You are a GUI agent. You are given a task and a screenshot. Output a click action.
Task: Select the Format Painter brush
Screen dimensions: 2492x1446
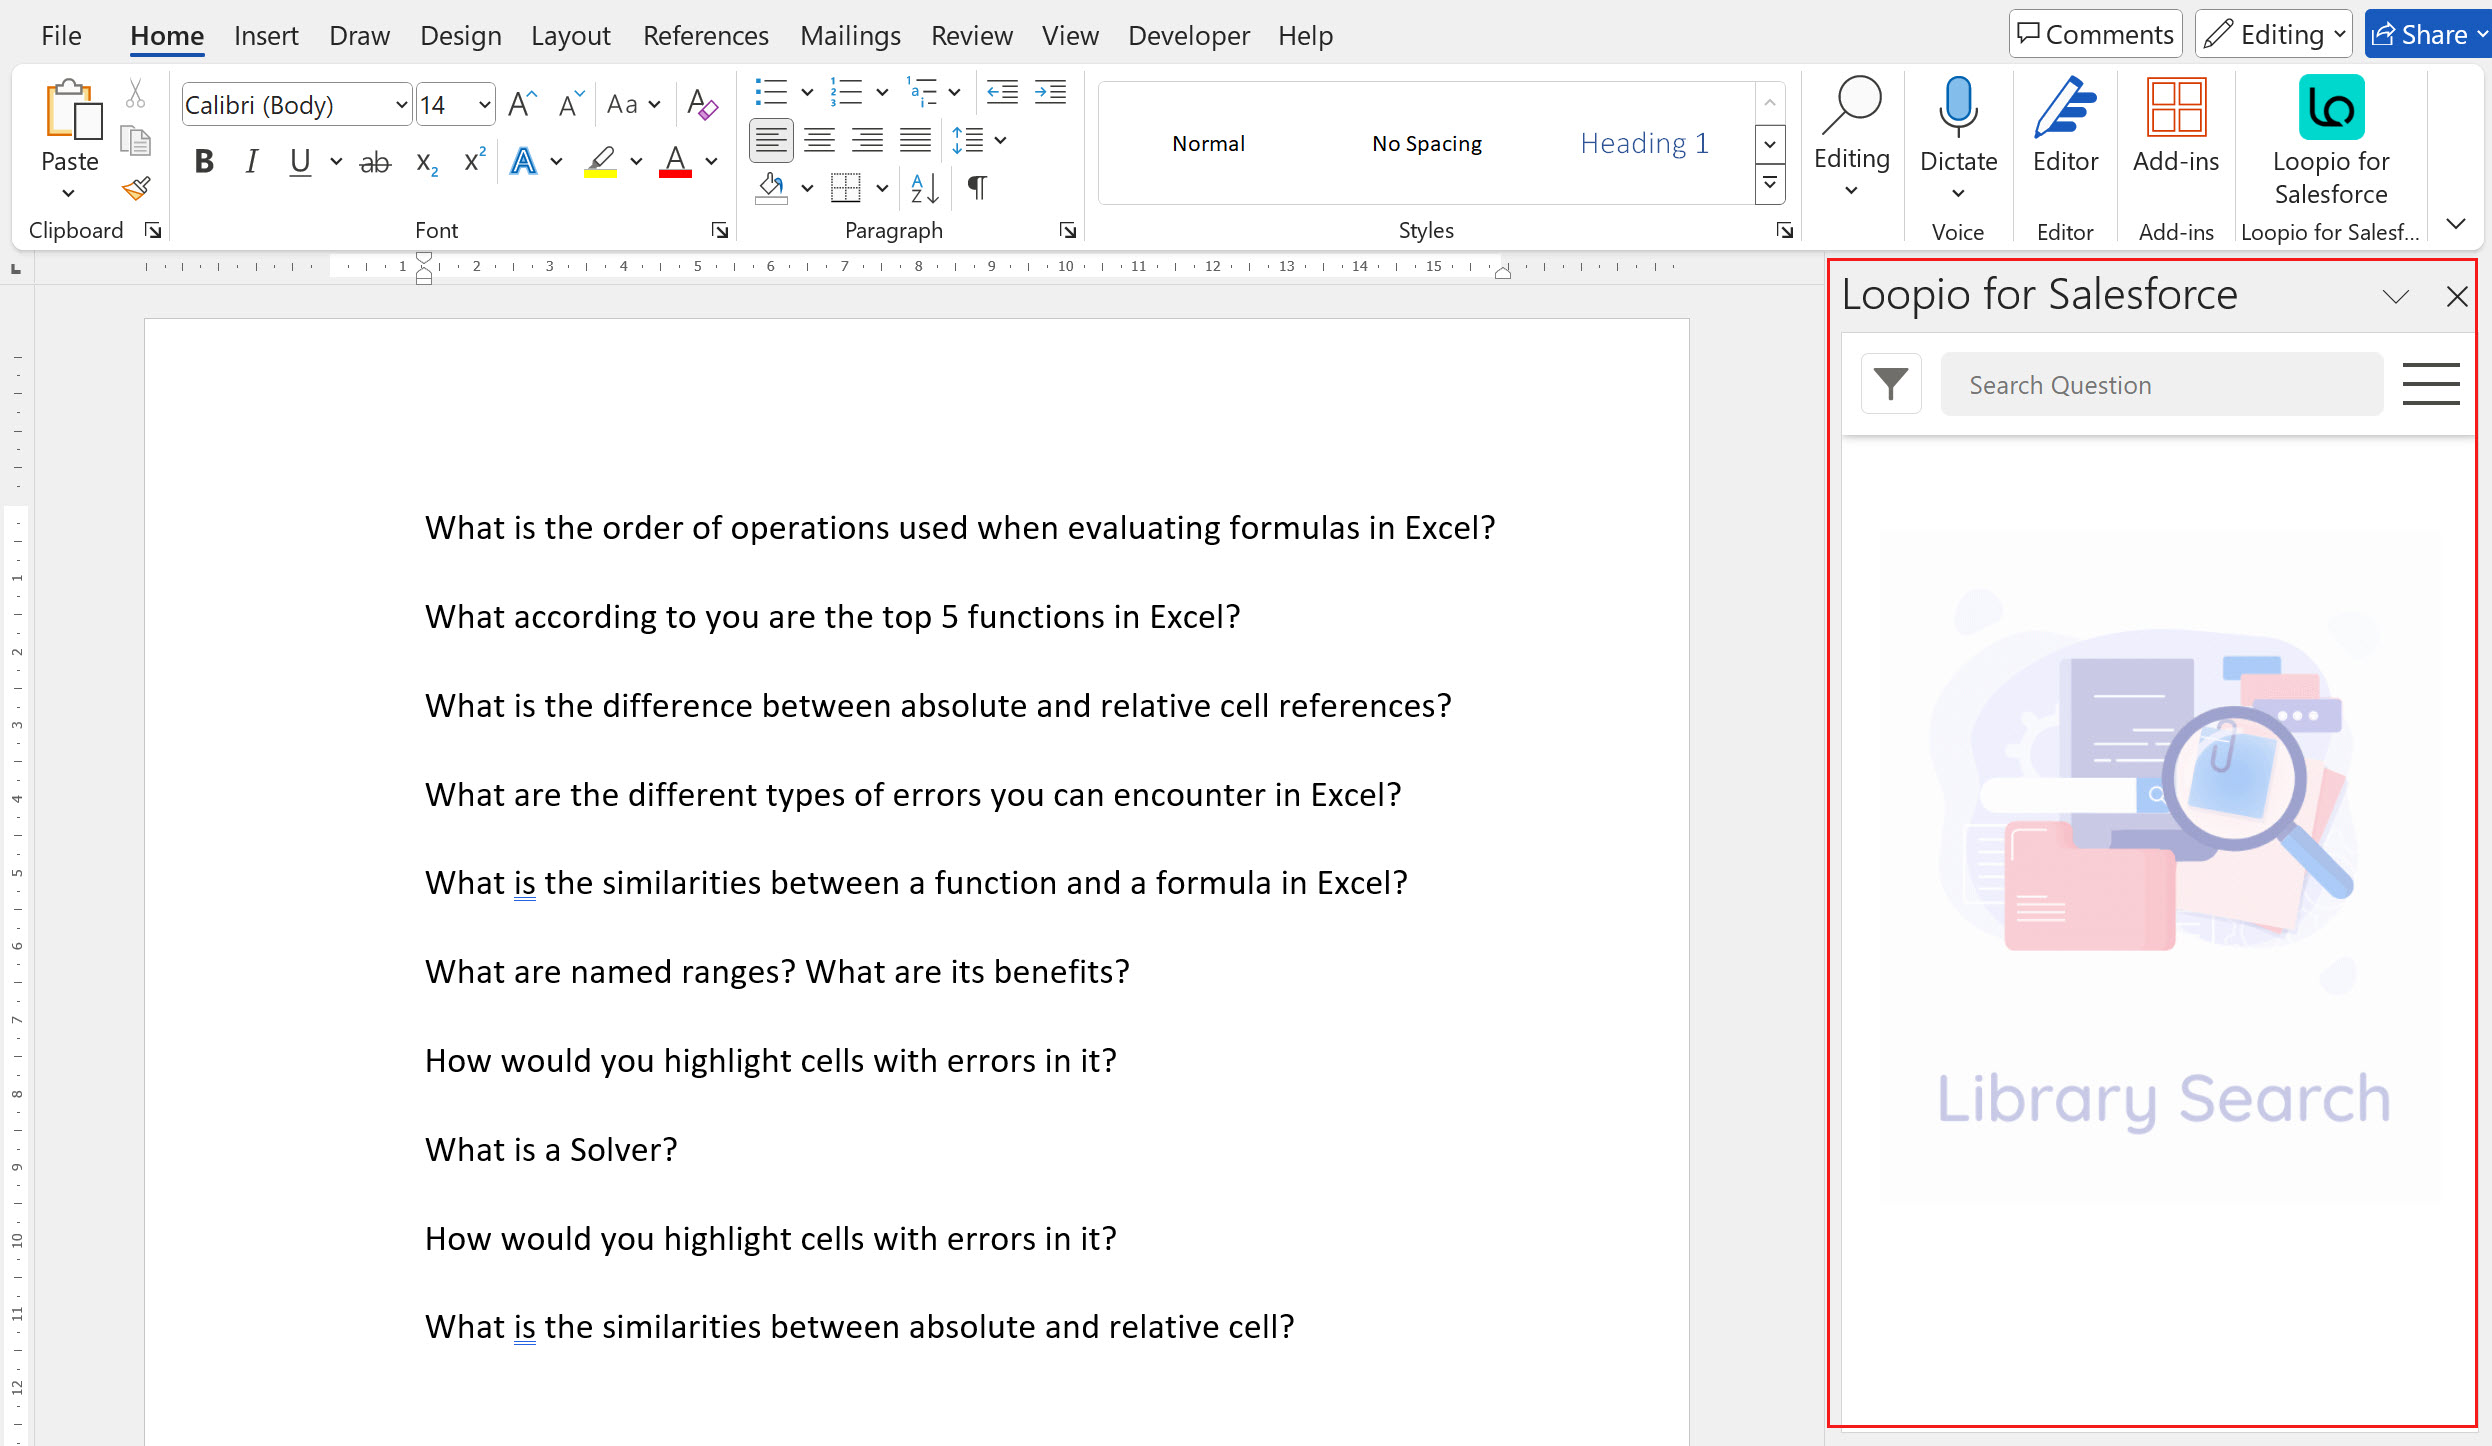point(136,188)
